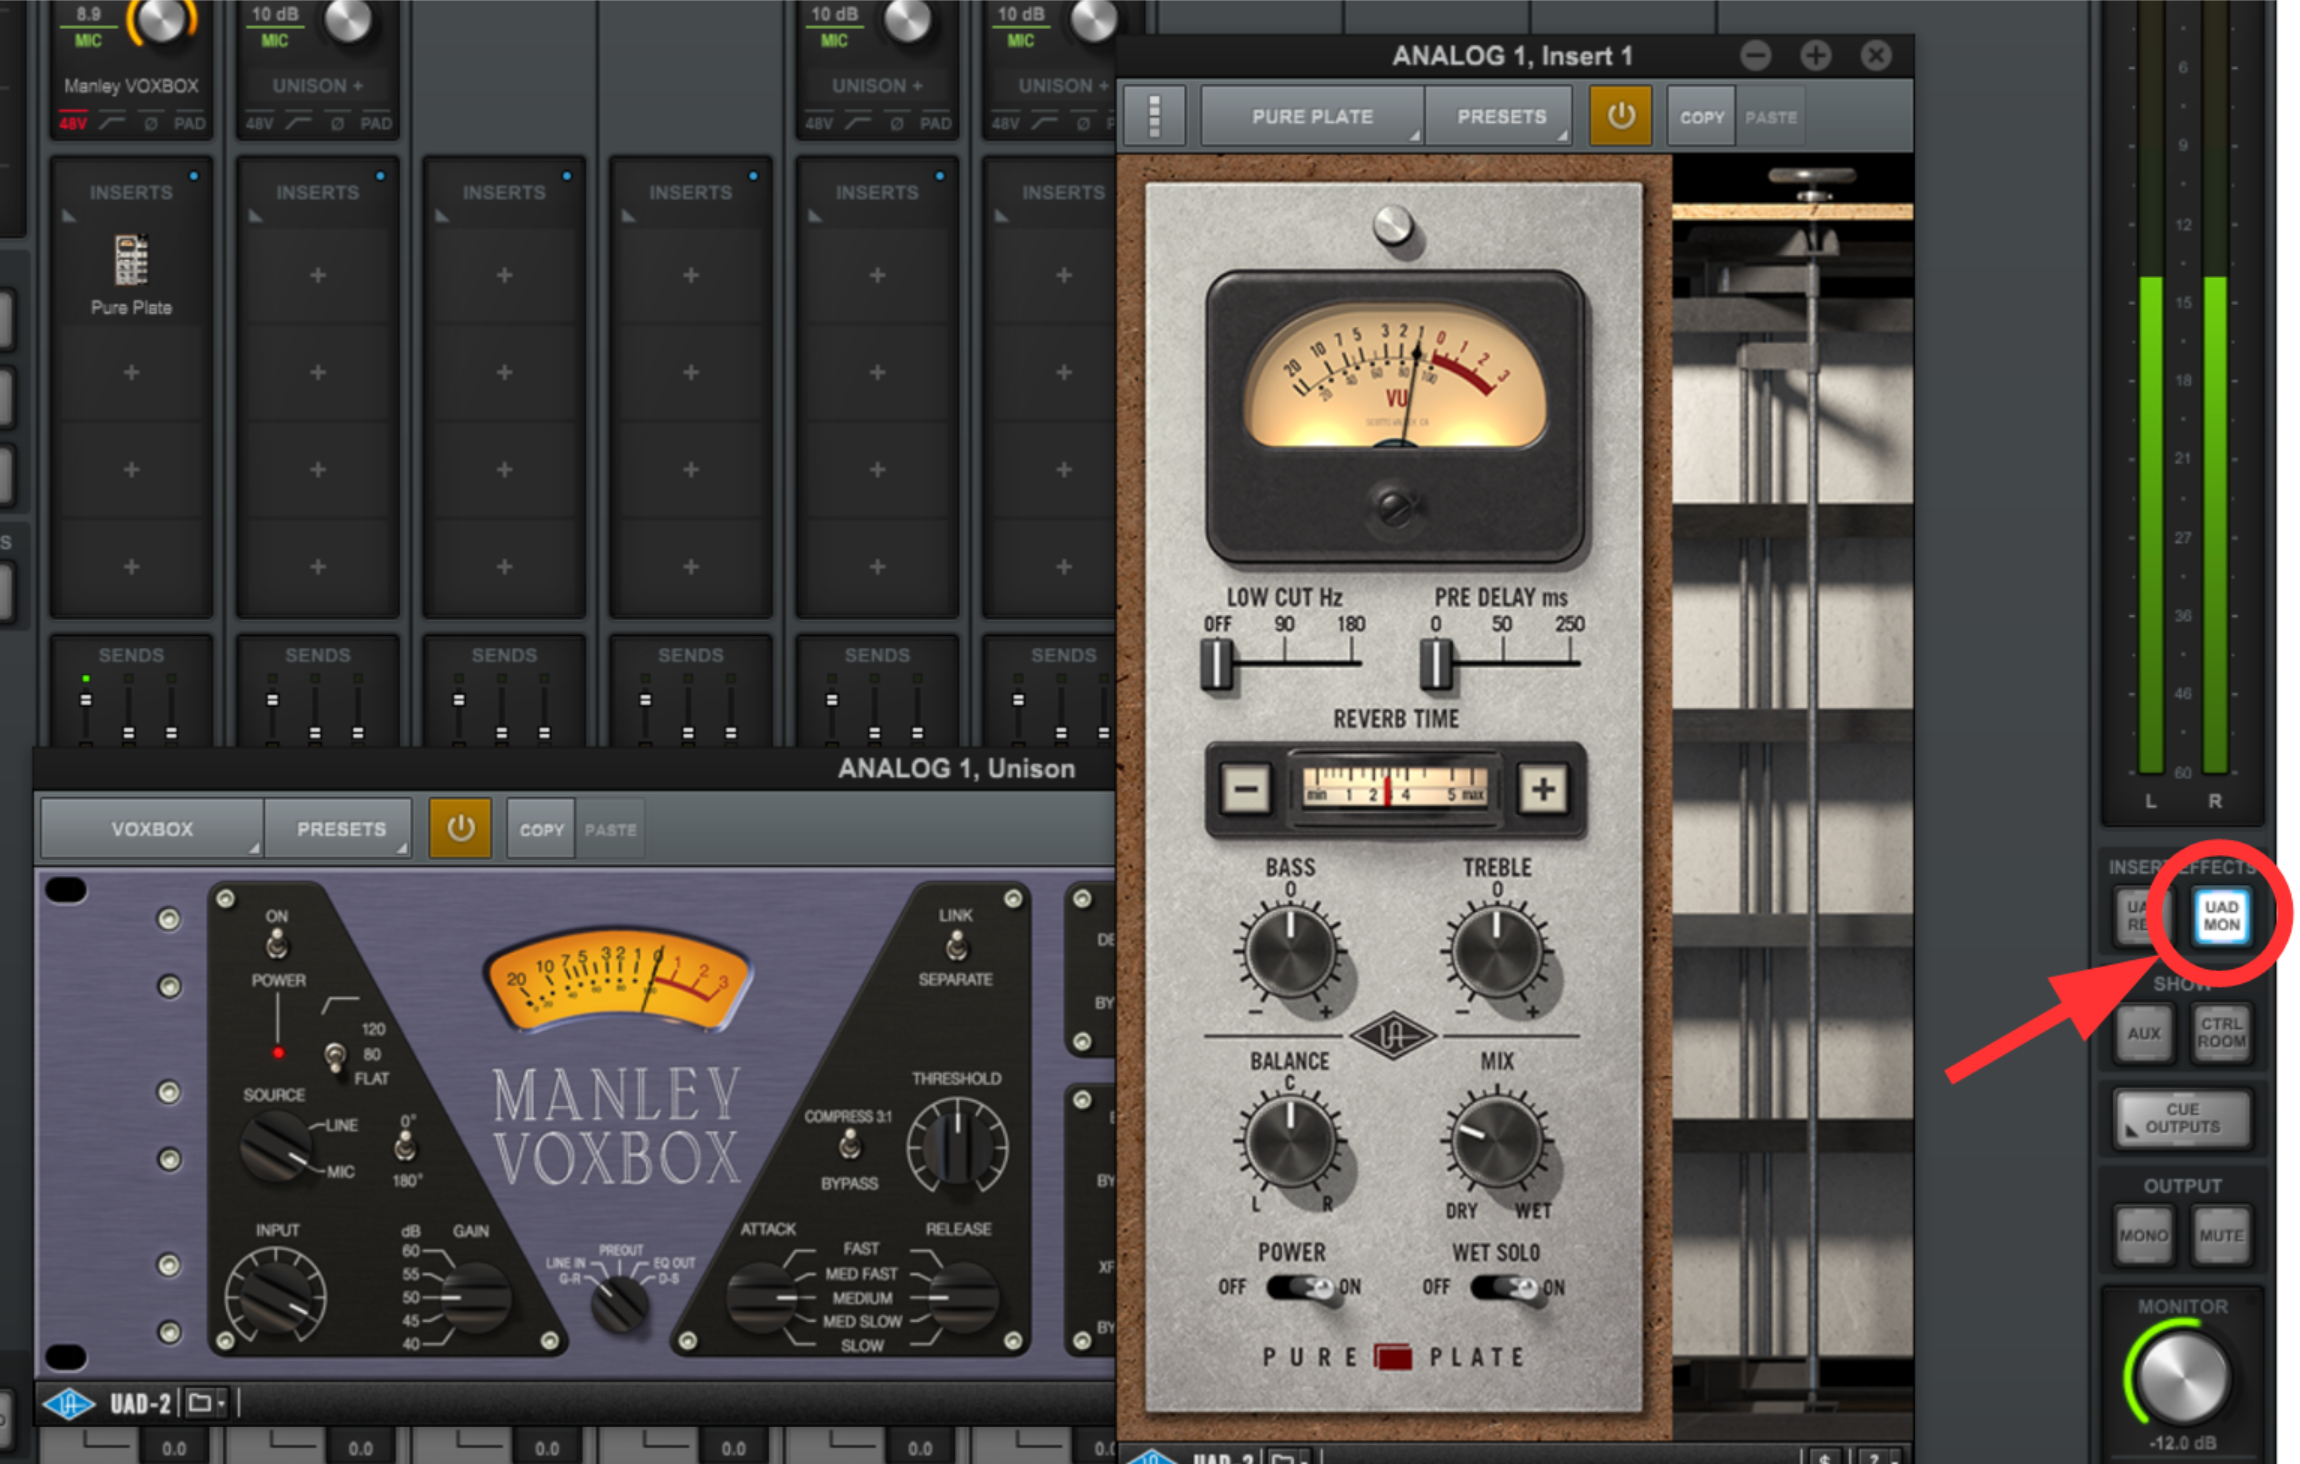Click the LOW CUT Hz slider on Pure Plate

tap(1217, 663)
